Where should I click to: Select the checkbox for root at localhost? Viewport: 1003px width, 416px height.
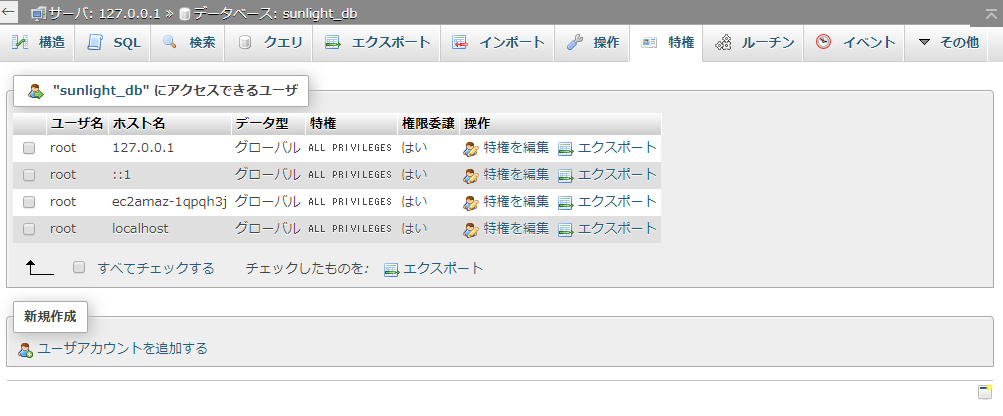coord(29,229)
